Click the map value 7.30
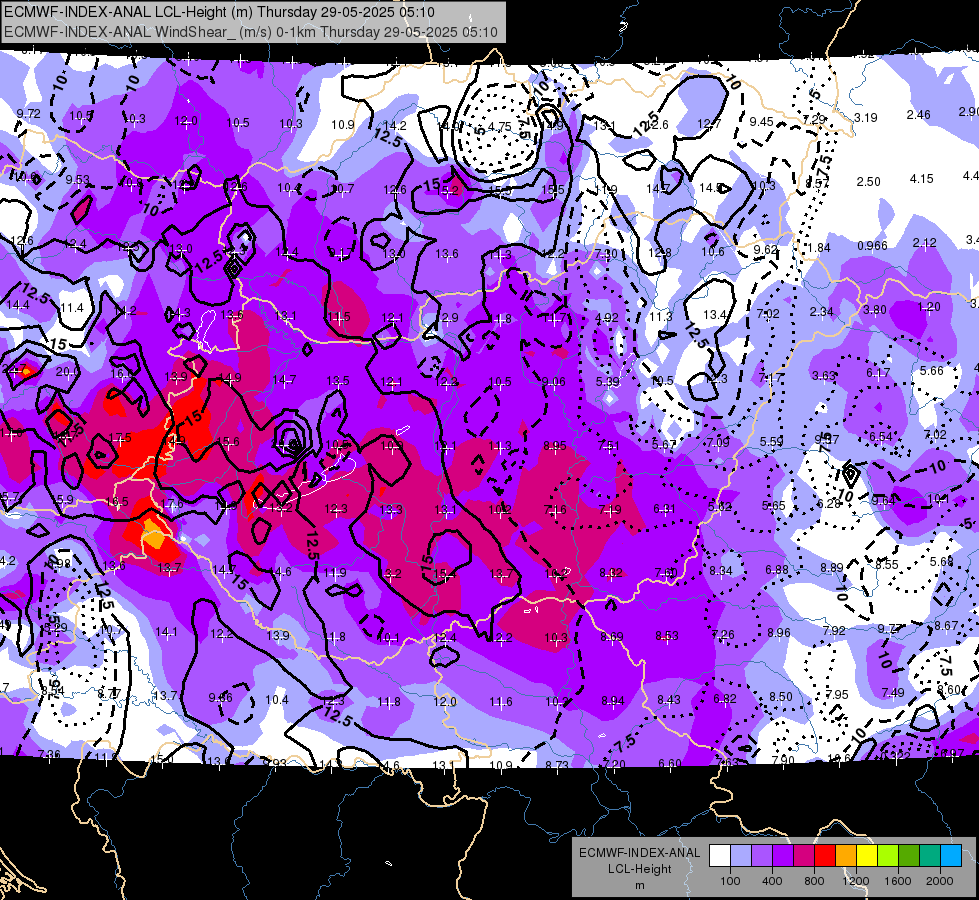Screen dimensions: 979x900 [x=606, y=254]
